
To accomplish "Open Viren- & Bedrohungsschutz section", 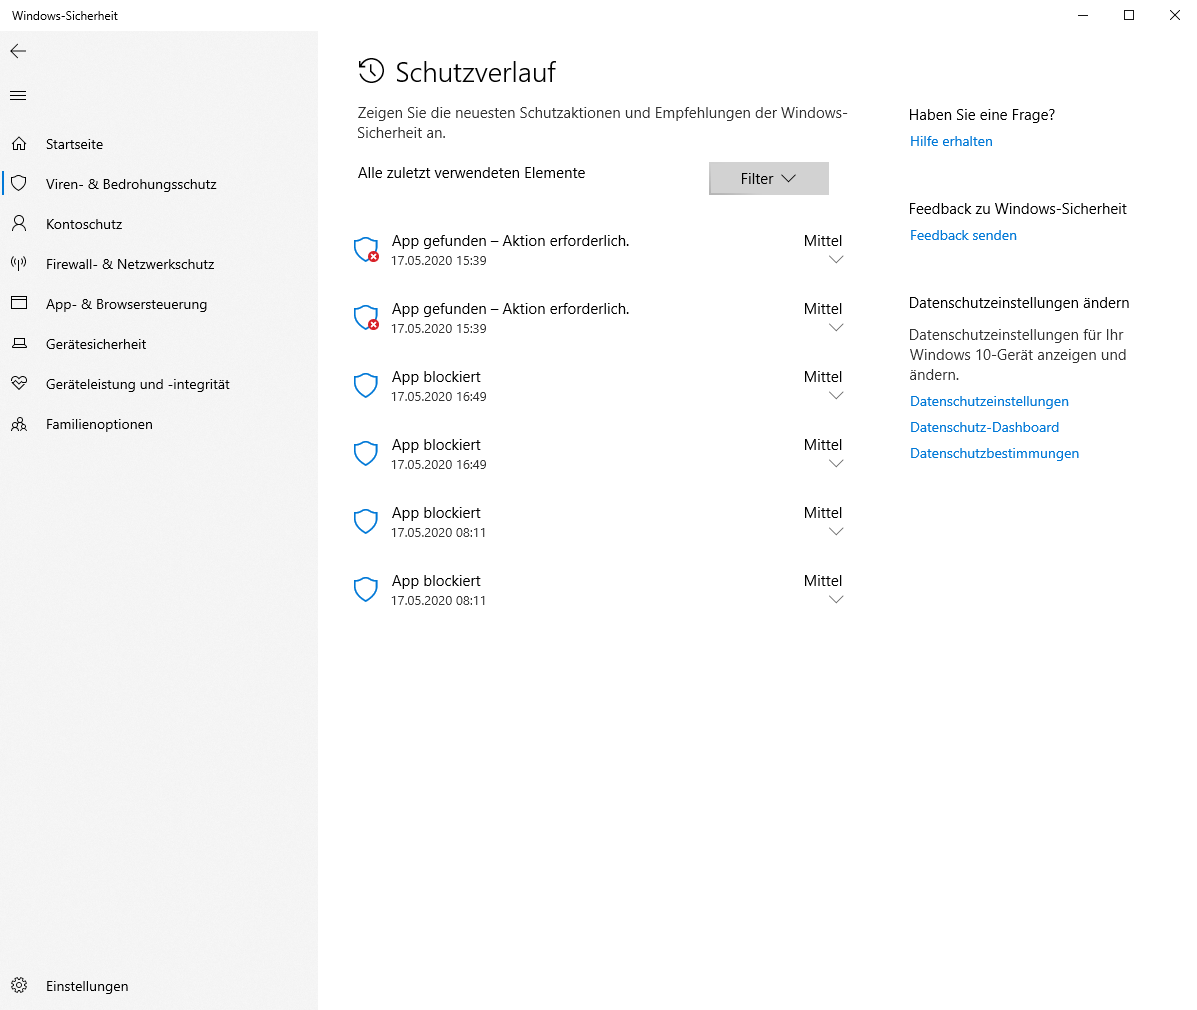I will click(159, 184).
